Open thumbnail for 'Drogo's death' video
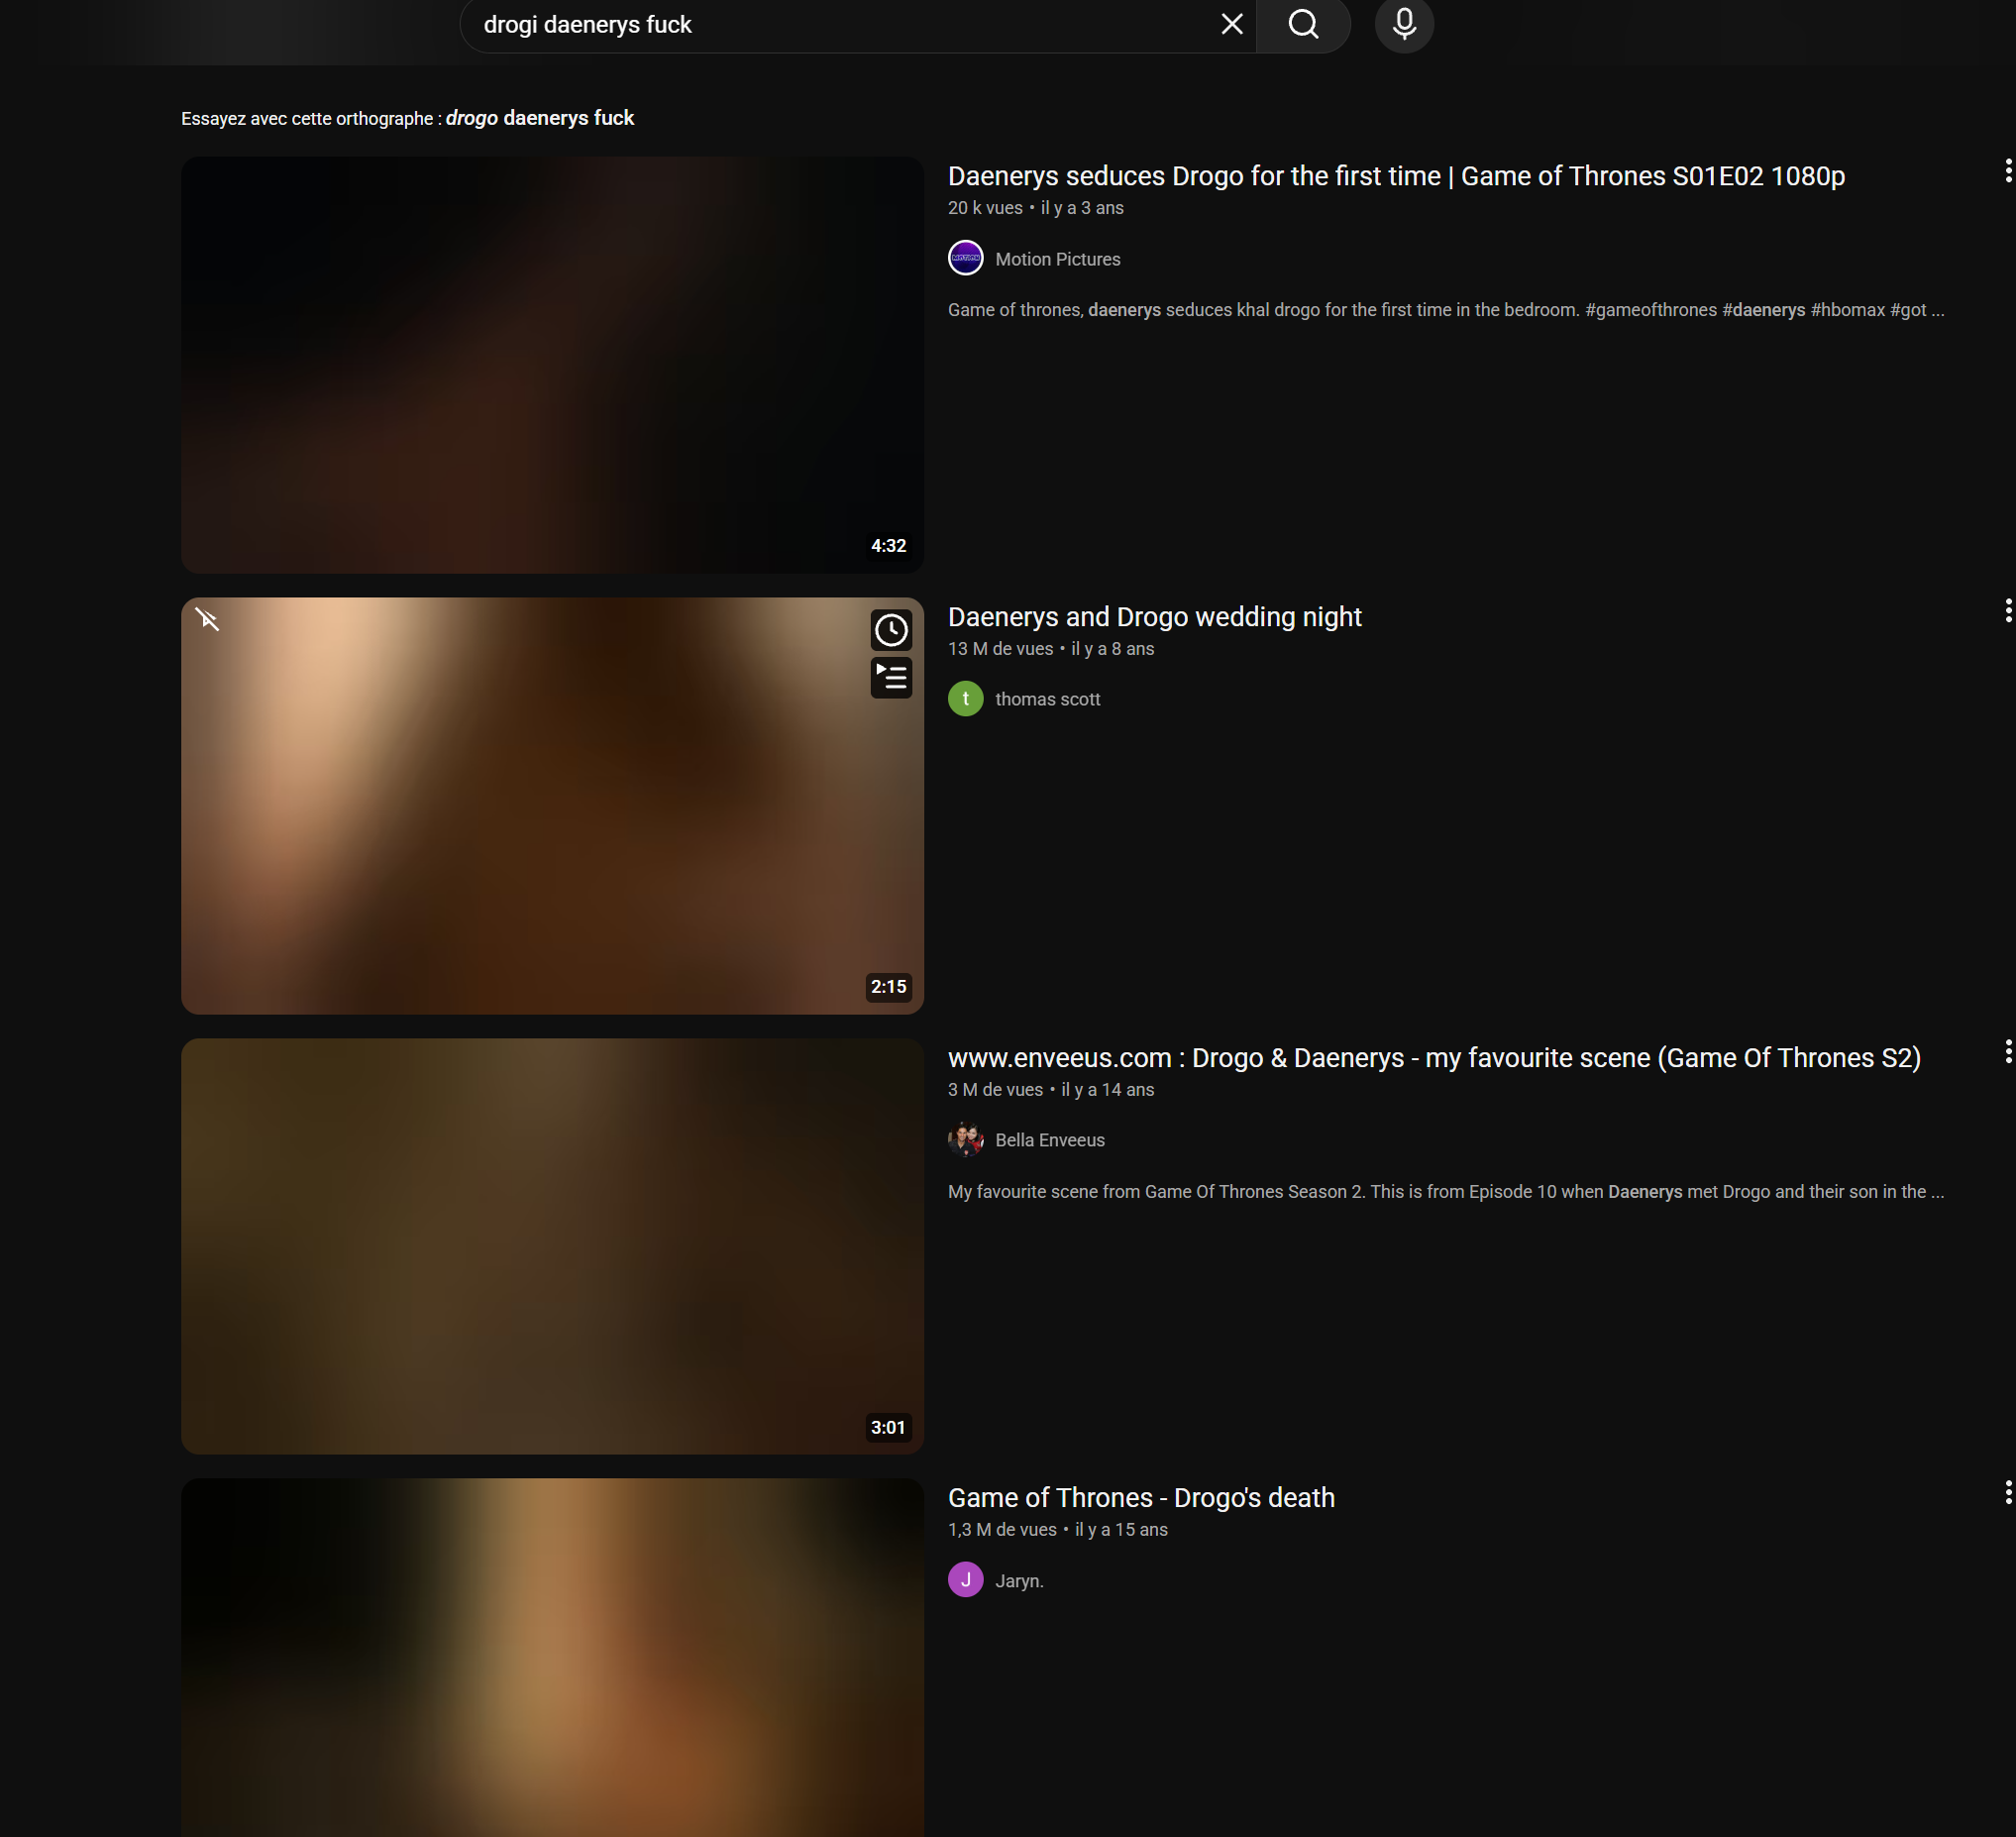Image resolution: width=2016 pixels, height=1837 pixels. click(x=552, y=1657)
